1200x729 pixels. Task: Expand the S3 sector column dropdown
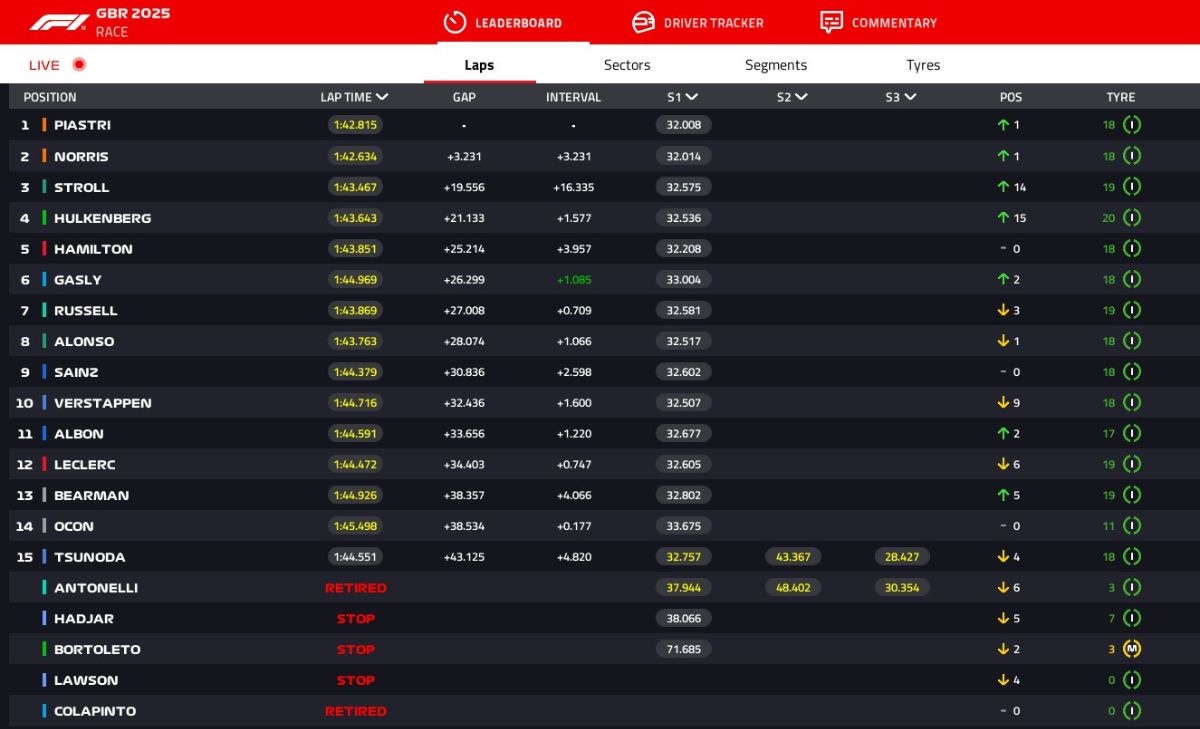(x=910, y=98)
